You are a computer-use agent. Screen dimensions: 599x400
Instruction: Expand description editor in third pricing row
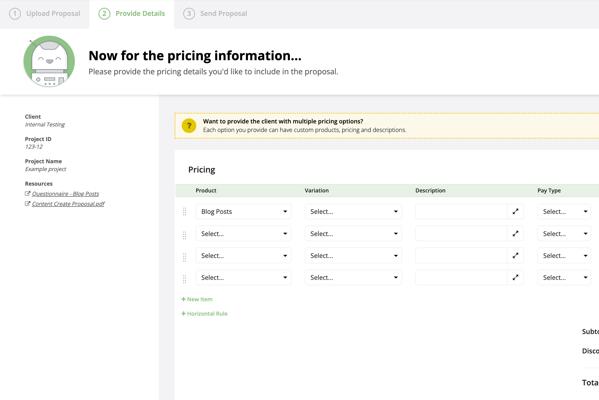coord(515,256)
